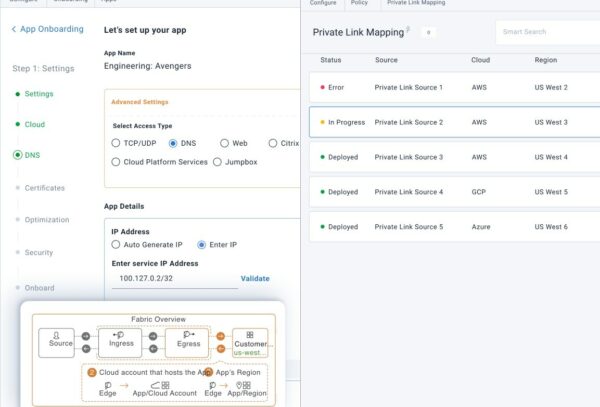Screen dimensions: 600x407
Task: Click the Egress node icon in the diagram
Action: click(x=188, y=334)
